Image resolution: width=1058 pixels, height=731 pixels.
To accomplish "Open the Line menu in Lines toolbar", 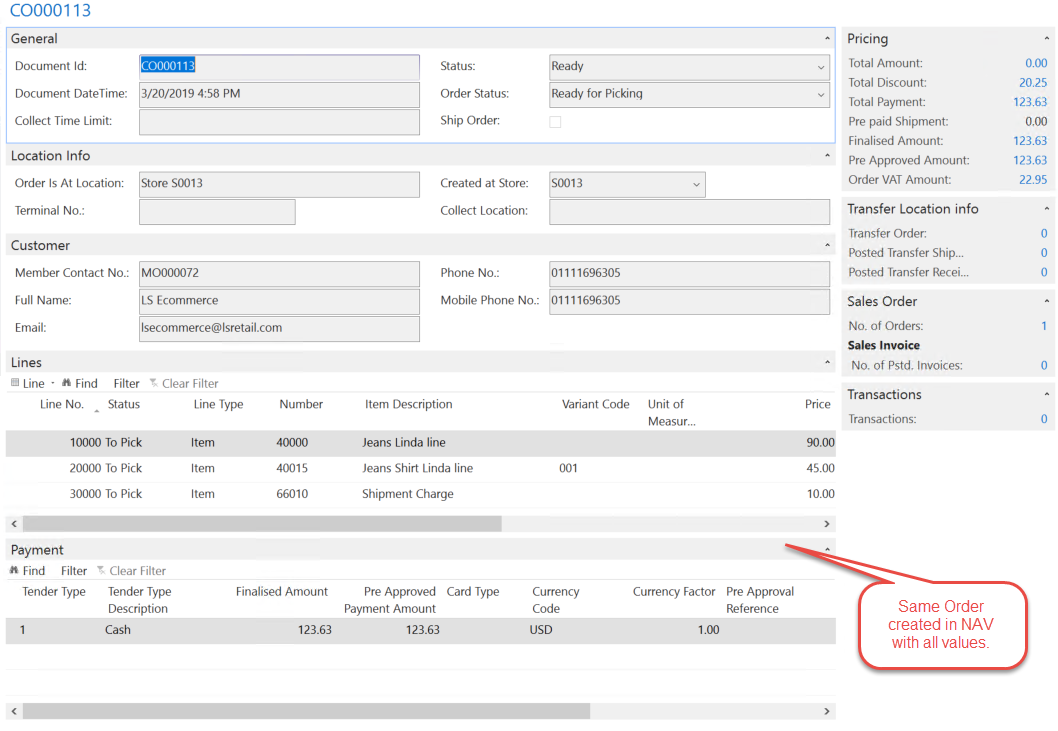I will point(32,383).
